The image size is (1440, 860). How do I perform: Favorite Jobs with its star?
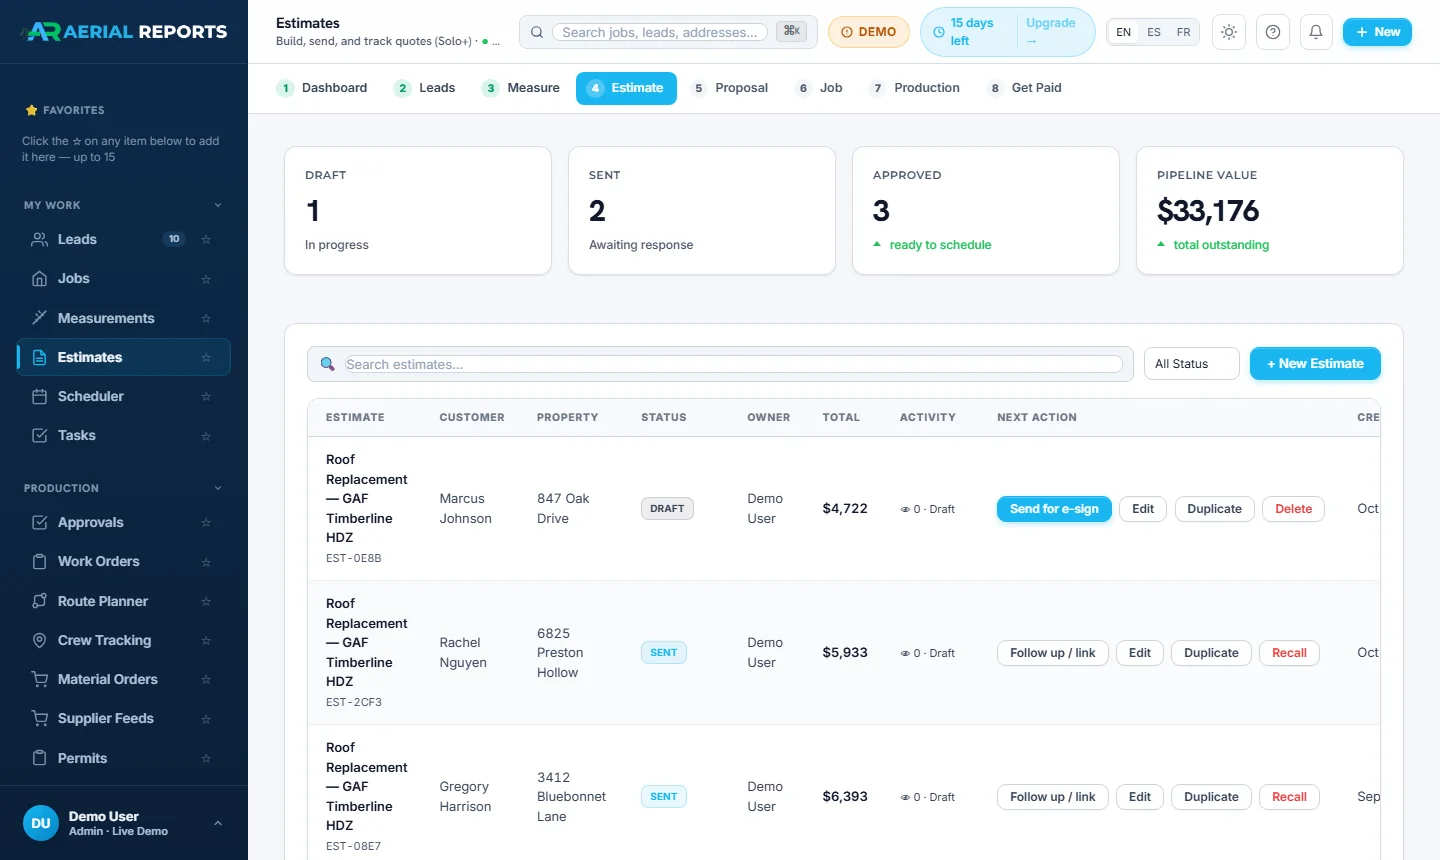206,279
